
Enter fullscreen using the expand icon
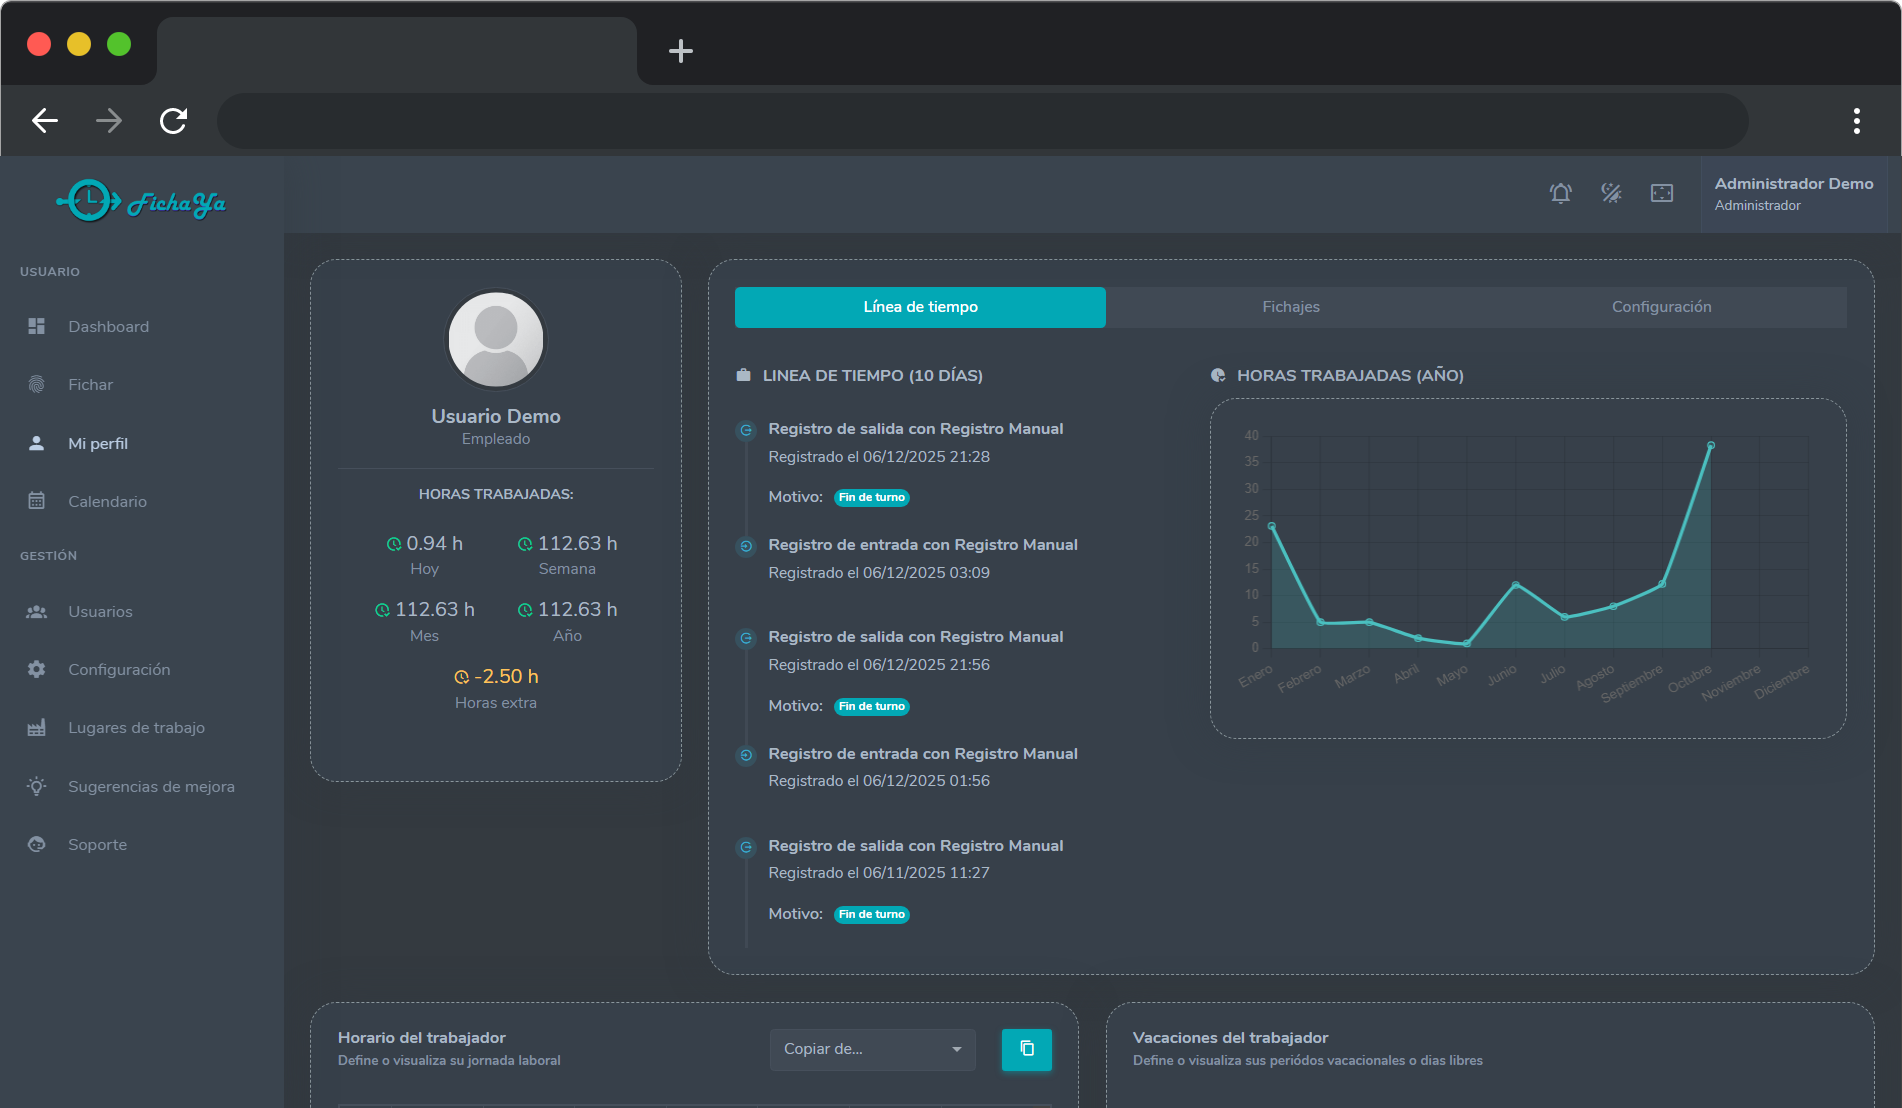pos(1661,193)
